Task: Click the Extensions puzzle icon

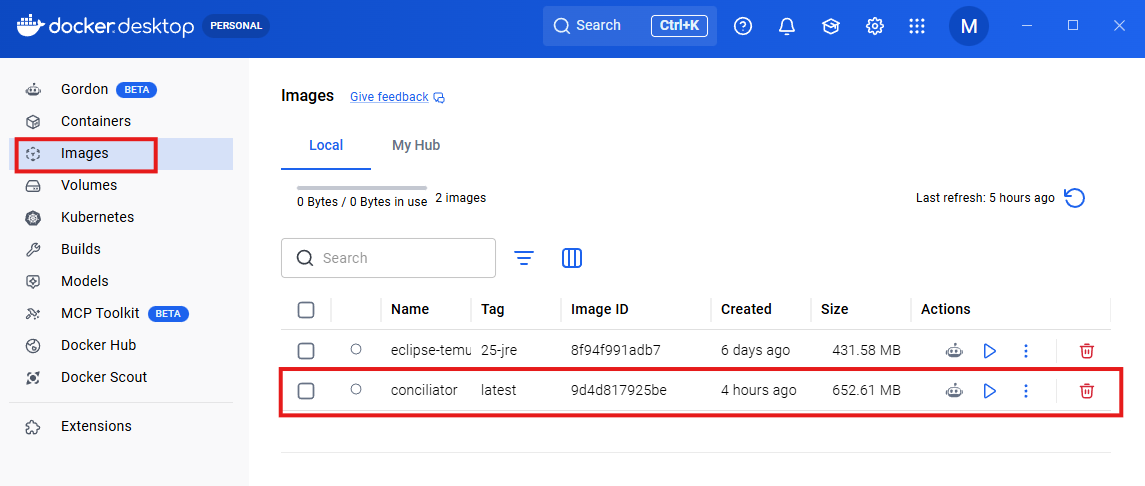Action: [33, 427]
